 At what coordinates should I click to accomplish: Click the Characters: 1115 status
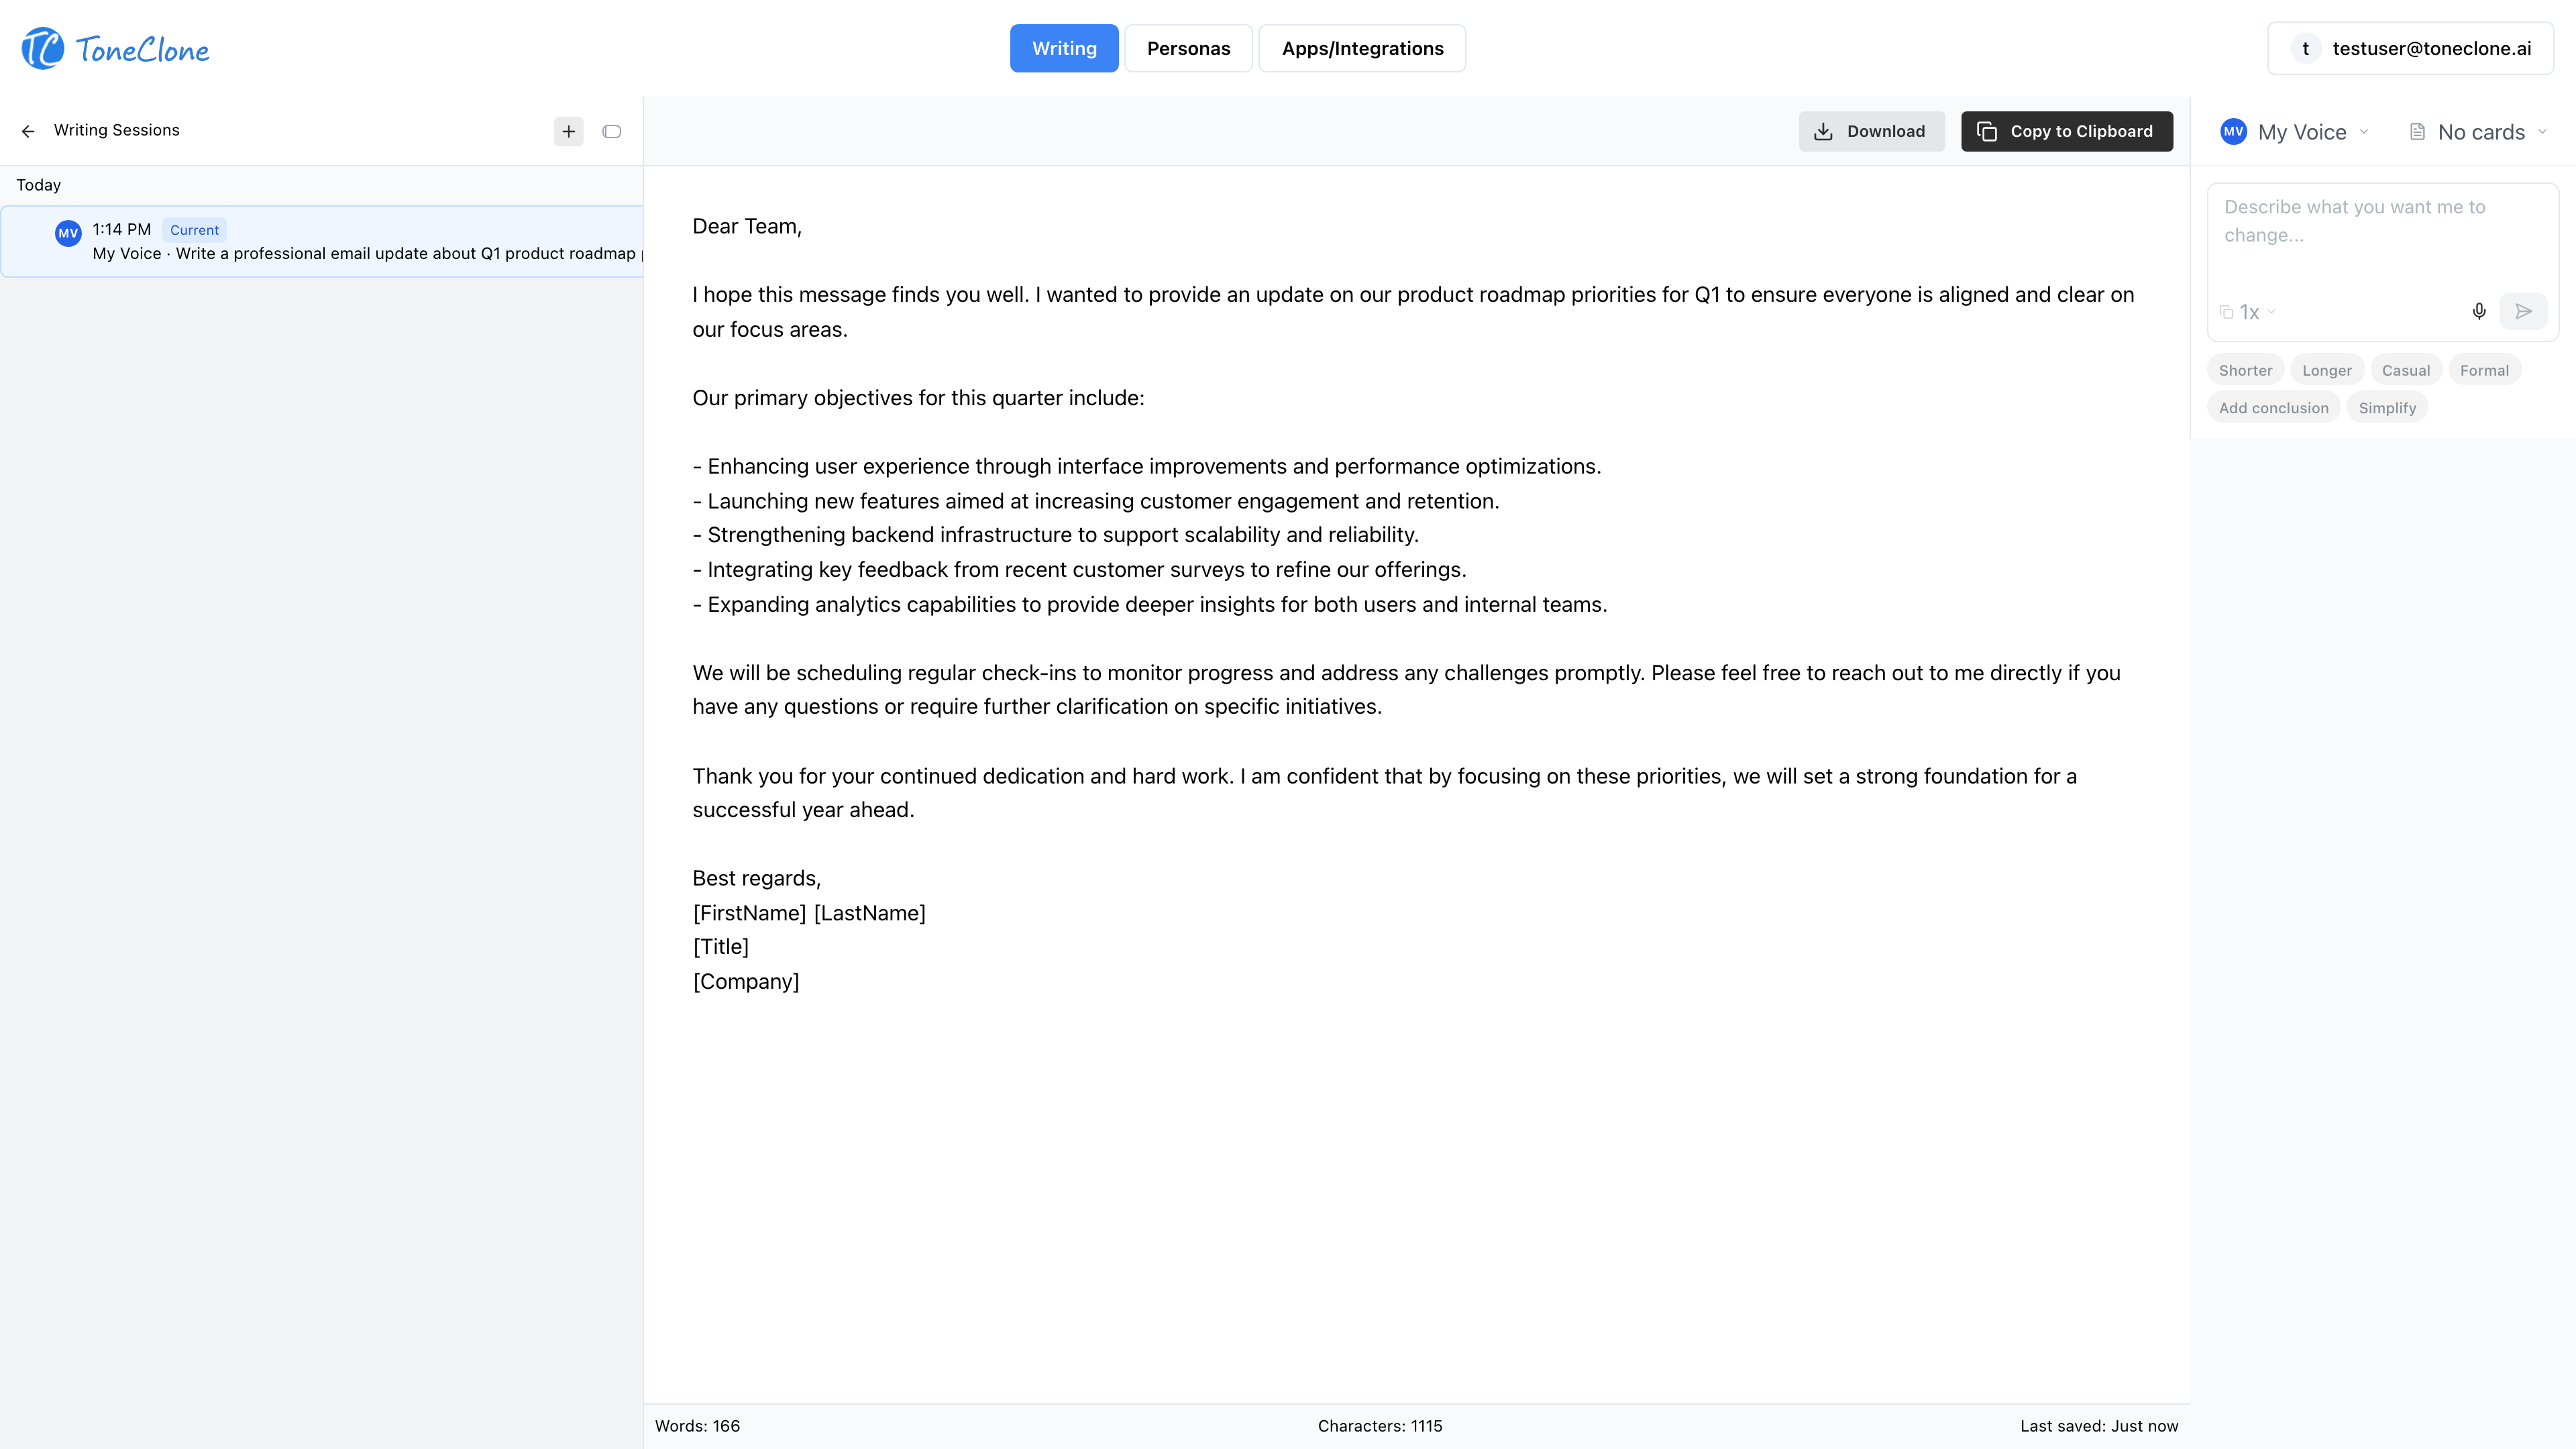1380,1426
